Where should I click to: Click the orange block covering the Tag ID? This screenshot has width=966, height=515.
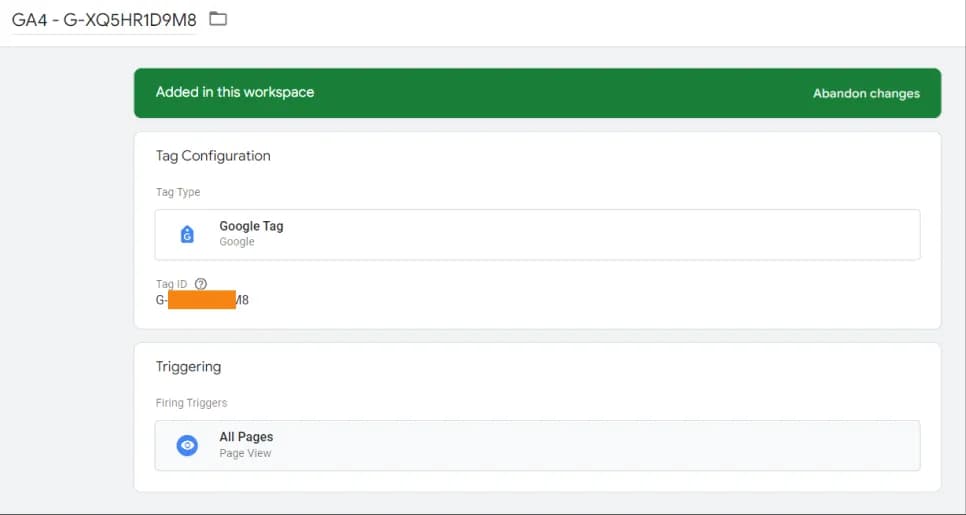(x=202, y=299)
